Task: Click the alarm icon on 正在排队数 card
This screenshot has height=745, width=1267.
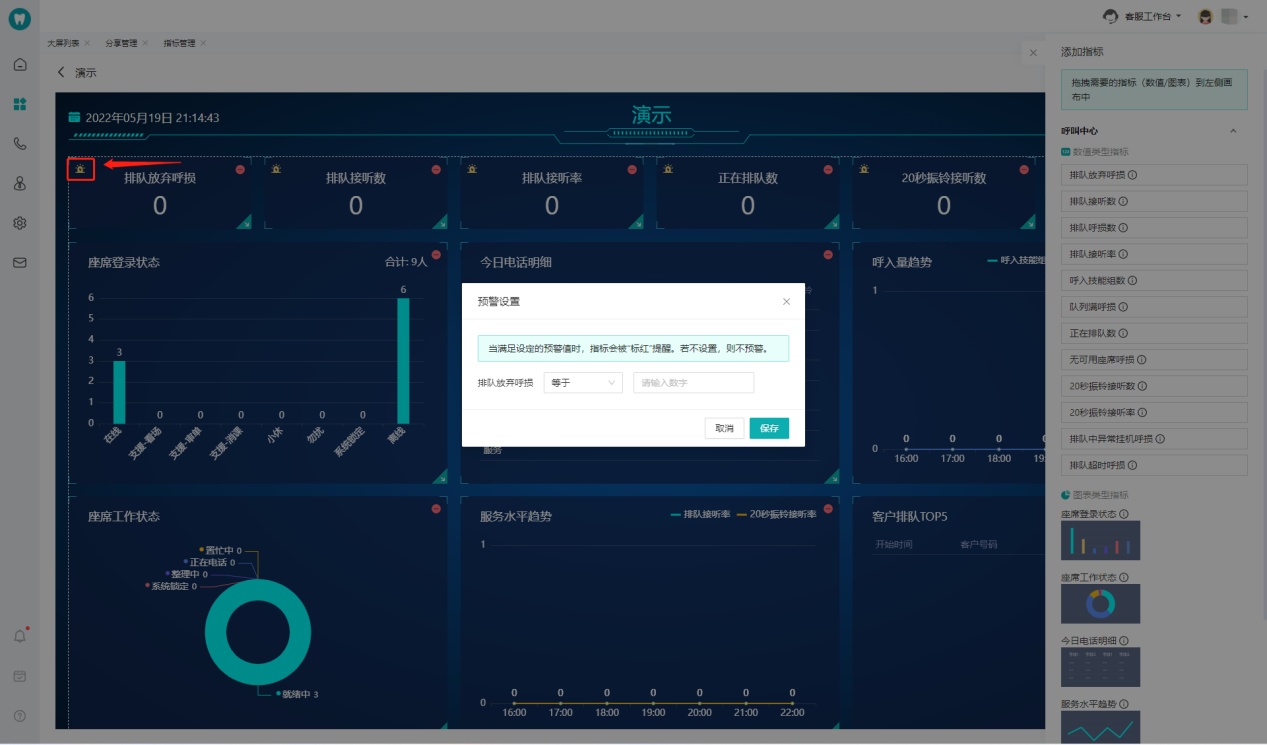Action: coord(668,169)
